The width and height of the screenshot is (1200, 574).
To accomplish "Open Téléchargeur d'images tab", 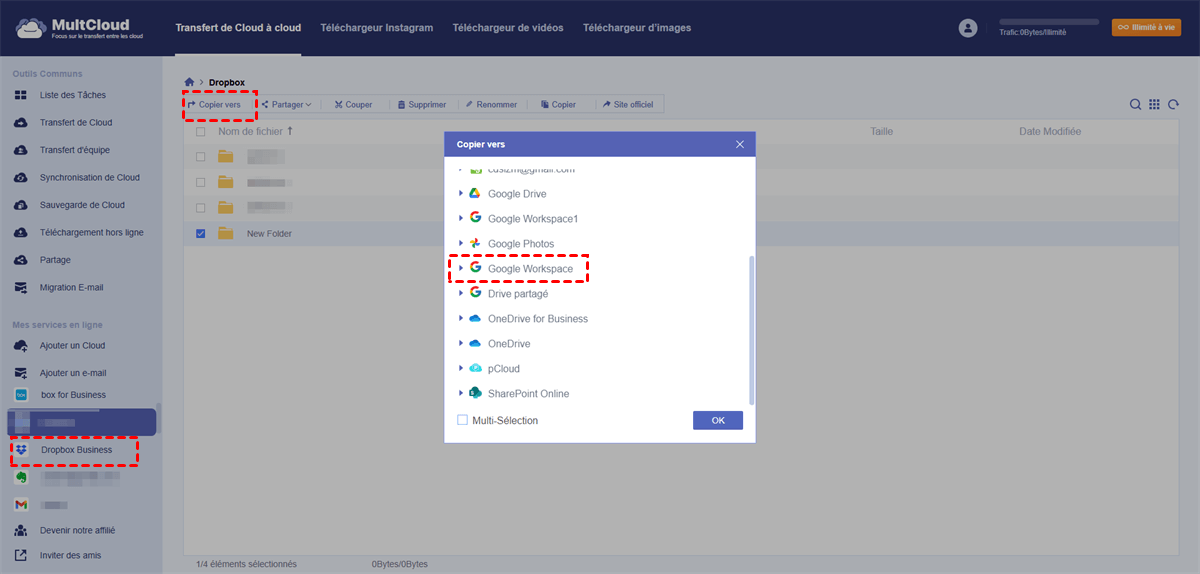I will pyautogui.click(x=637, y=28).
